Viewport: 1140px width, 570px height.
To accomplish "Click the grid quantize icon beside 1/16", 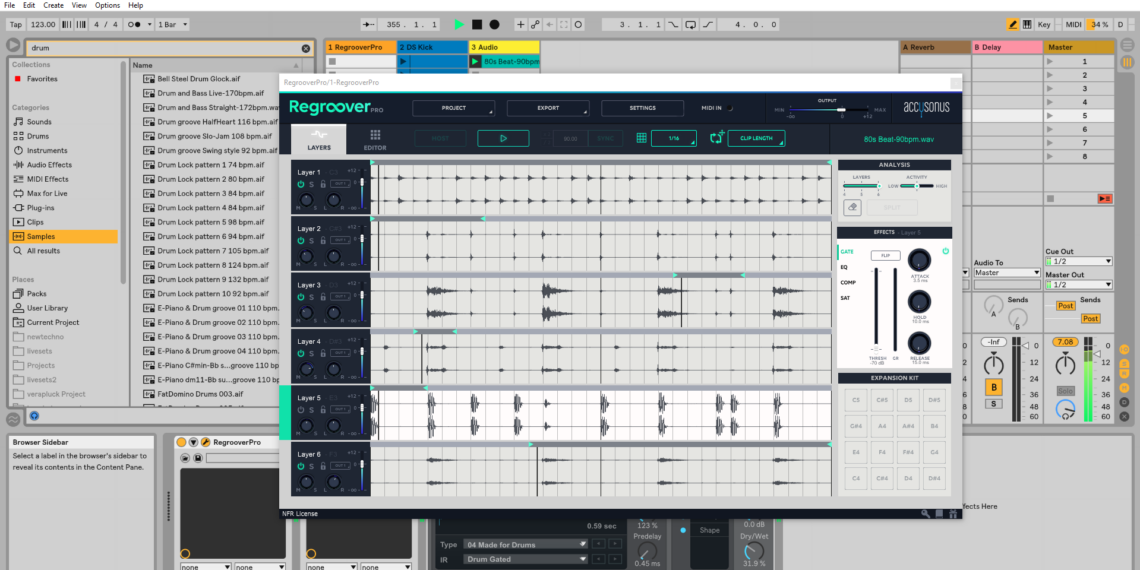I will coord(641,138).
